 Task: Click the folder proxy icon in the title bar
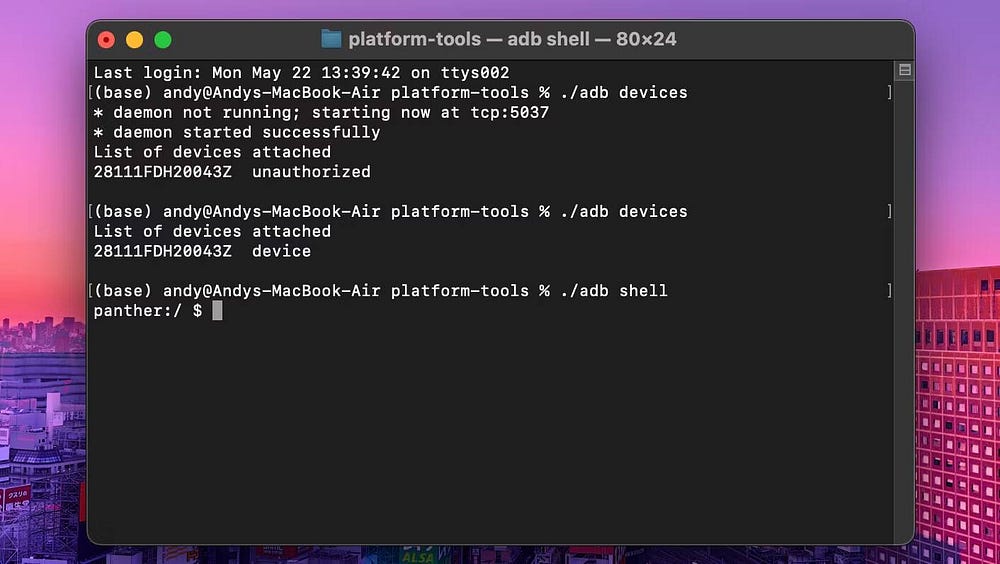(331, 39)
